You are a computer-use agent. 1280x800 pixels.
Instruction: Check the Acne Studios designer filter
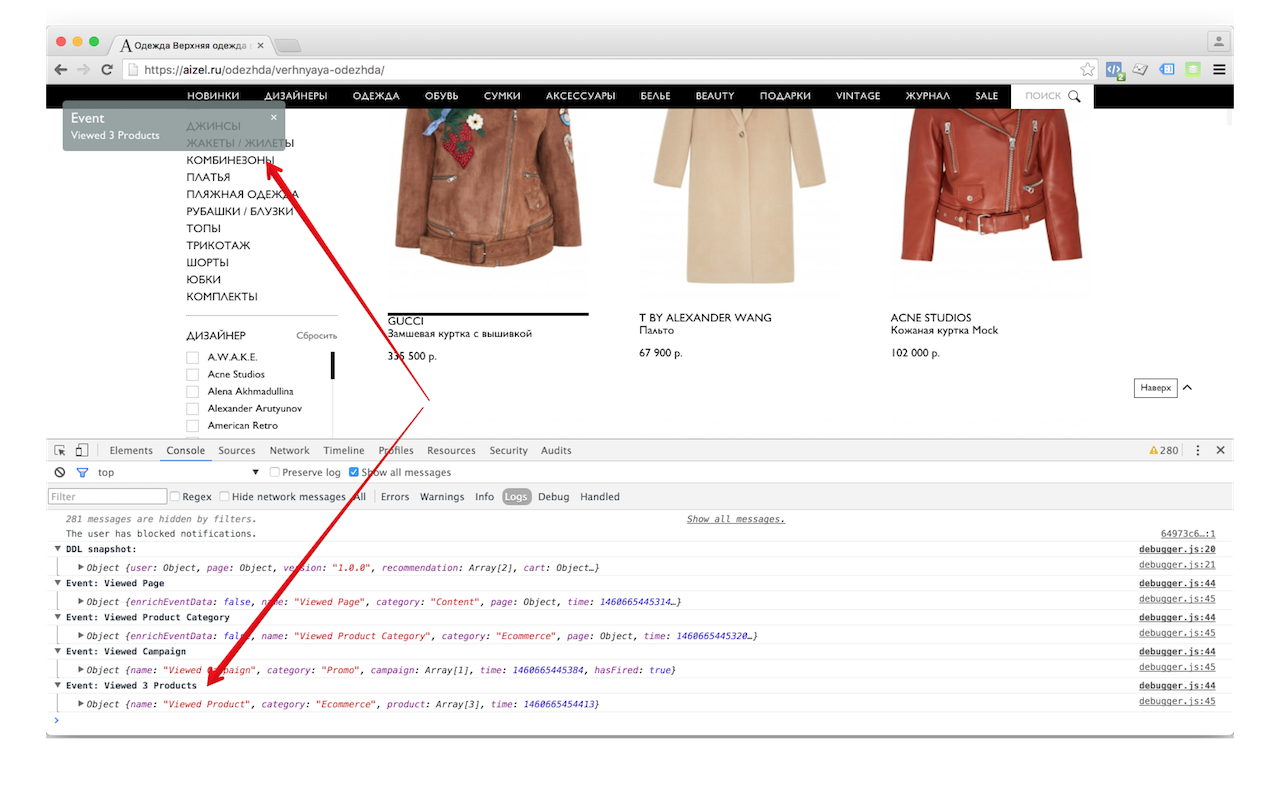(192, 375)
